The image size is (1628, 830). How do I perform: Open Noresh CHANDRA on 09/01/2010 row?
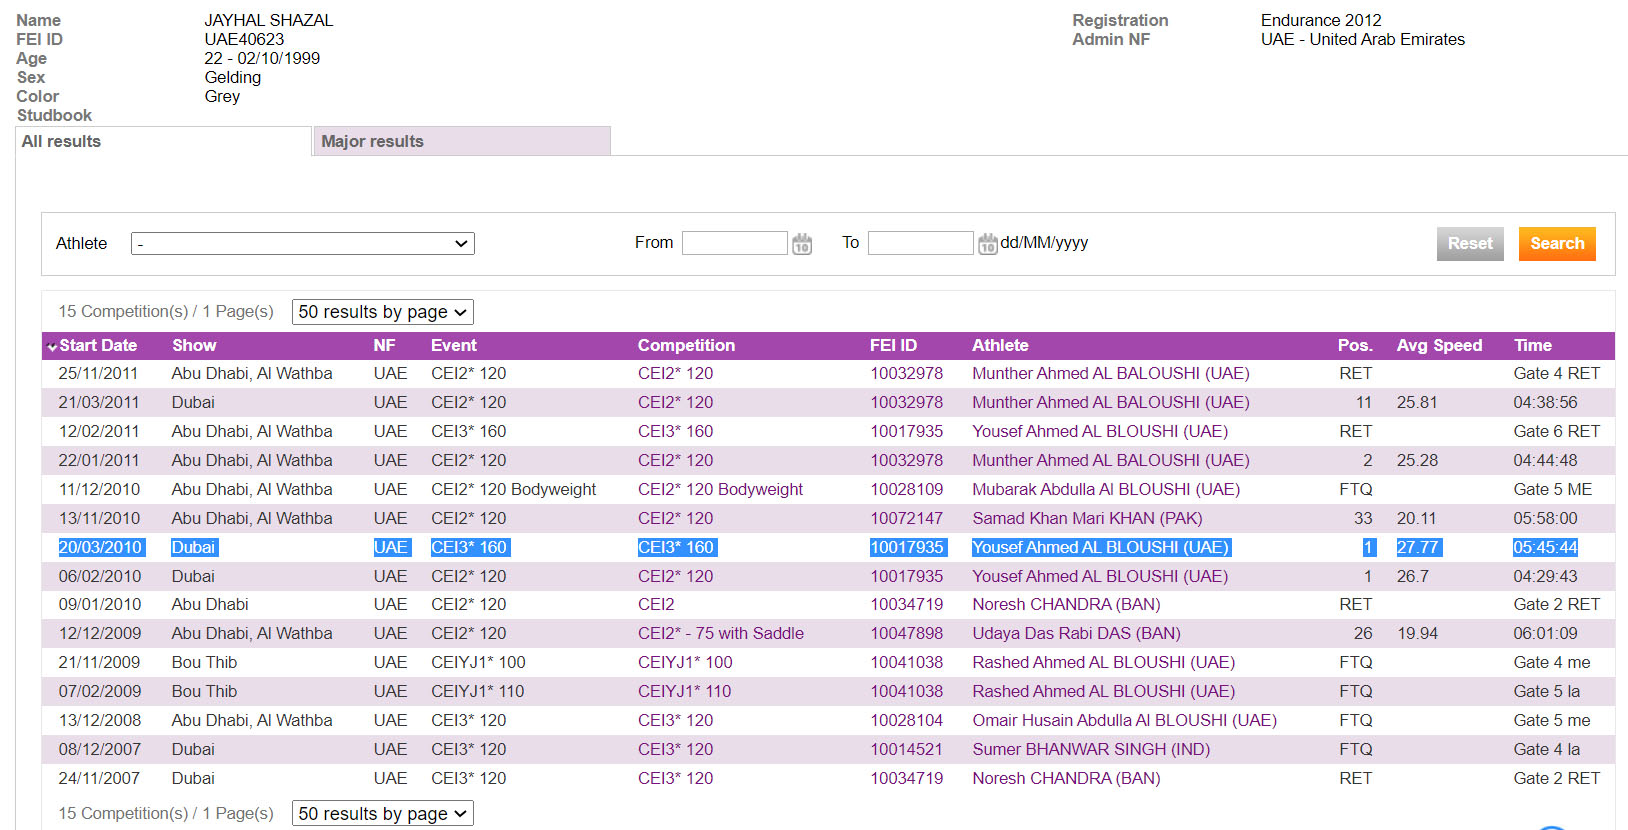pos(1066,604)
